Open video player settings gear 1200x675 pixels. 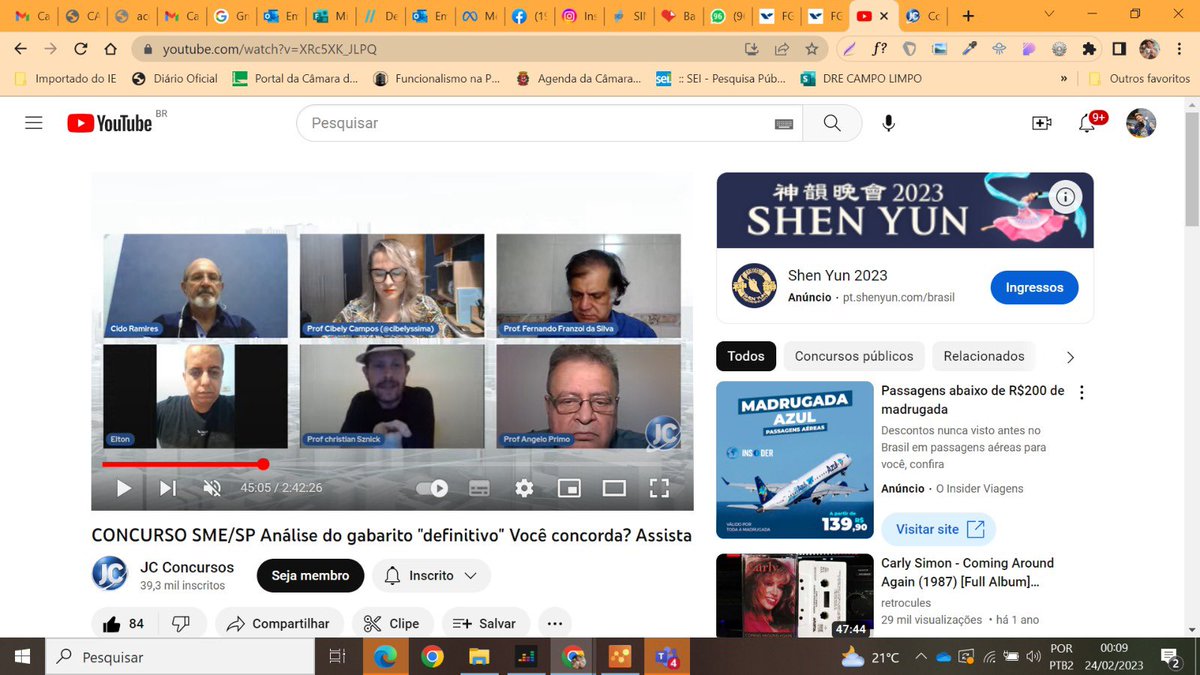coord(524,488)
